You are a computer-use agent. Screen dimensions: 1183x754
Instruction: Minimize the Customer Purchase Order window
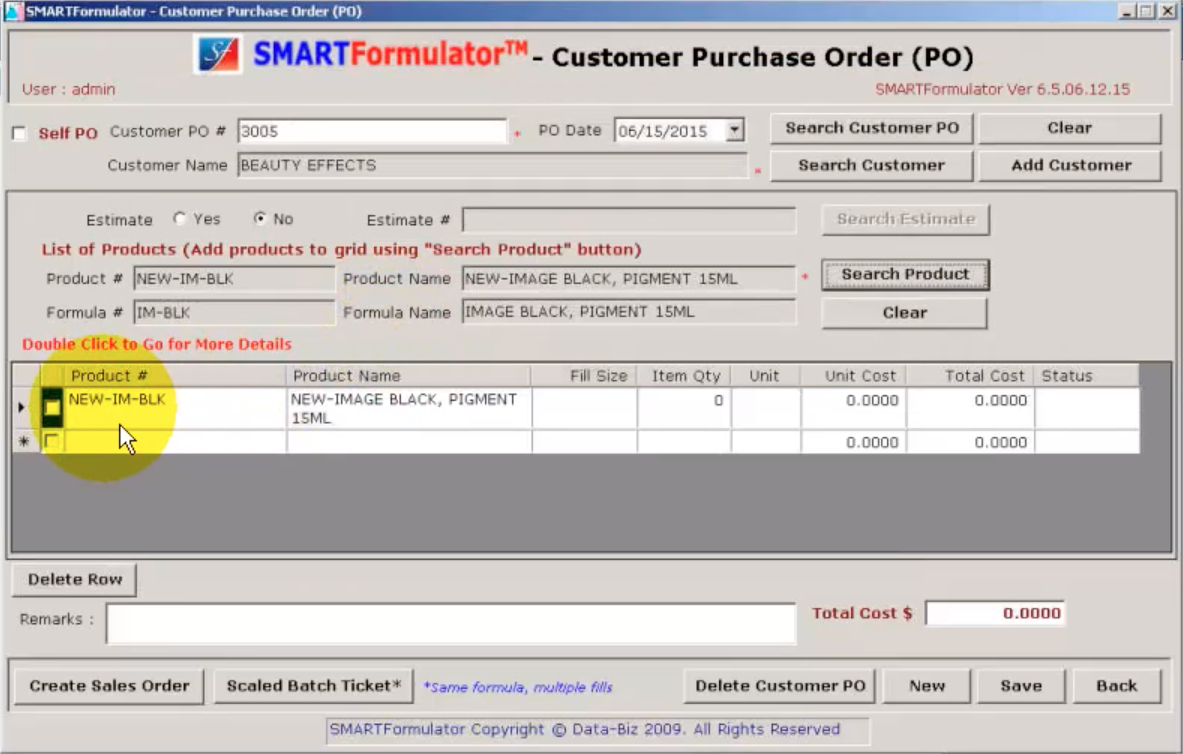coord(1127,11)
